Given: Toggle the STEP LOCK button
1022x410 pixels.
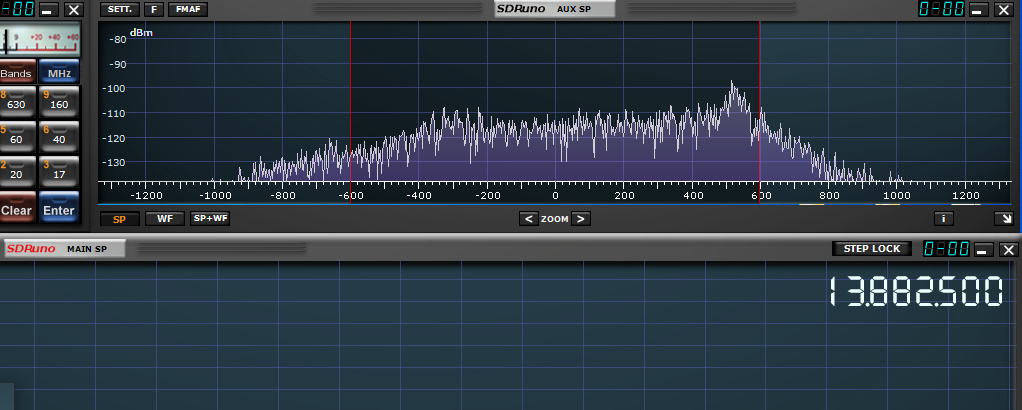Looking at the screenshot, I should 872,249.
